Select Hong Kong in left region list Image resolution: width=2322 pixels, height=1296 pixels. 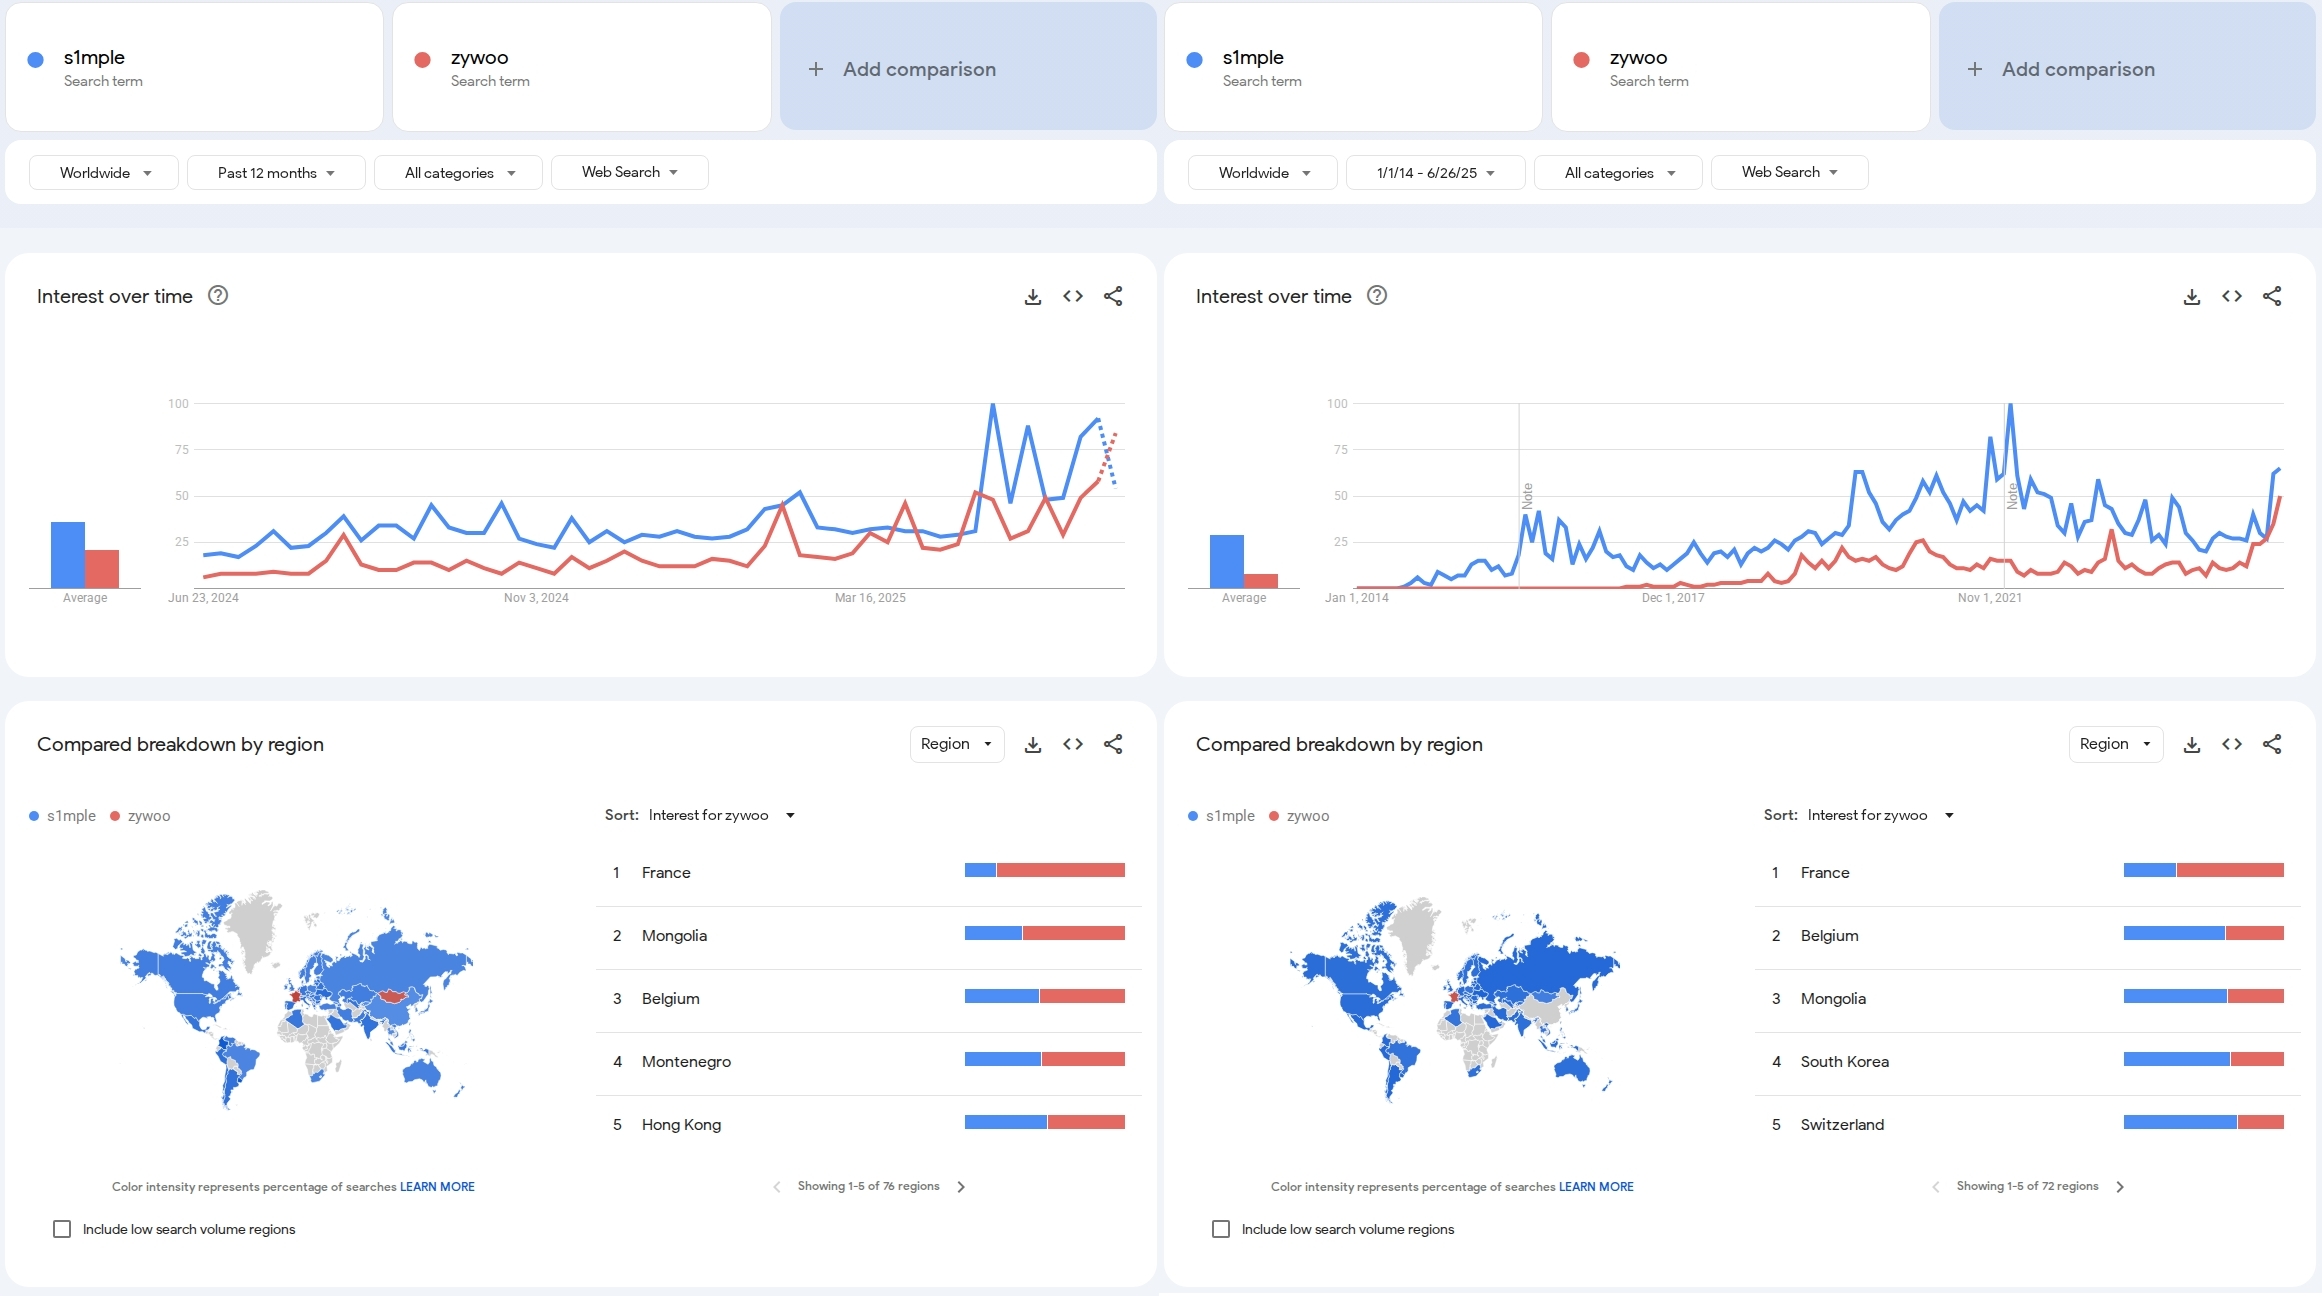point(868,1125)
